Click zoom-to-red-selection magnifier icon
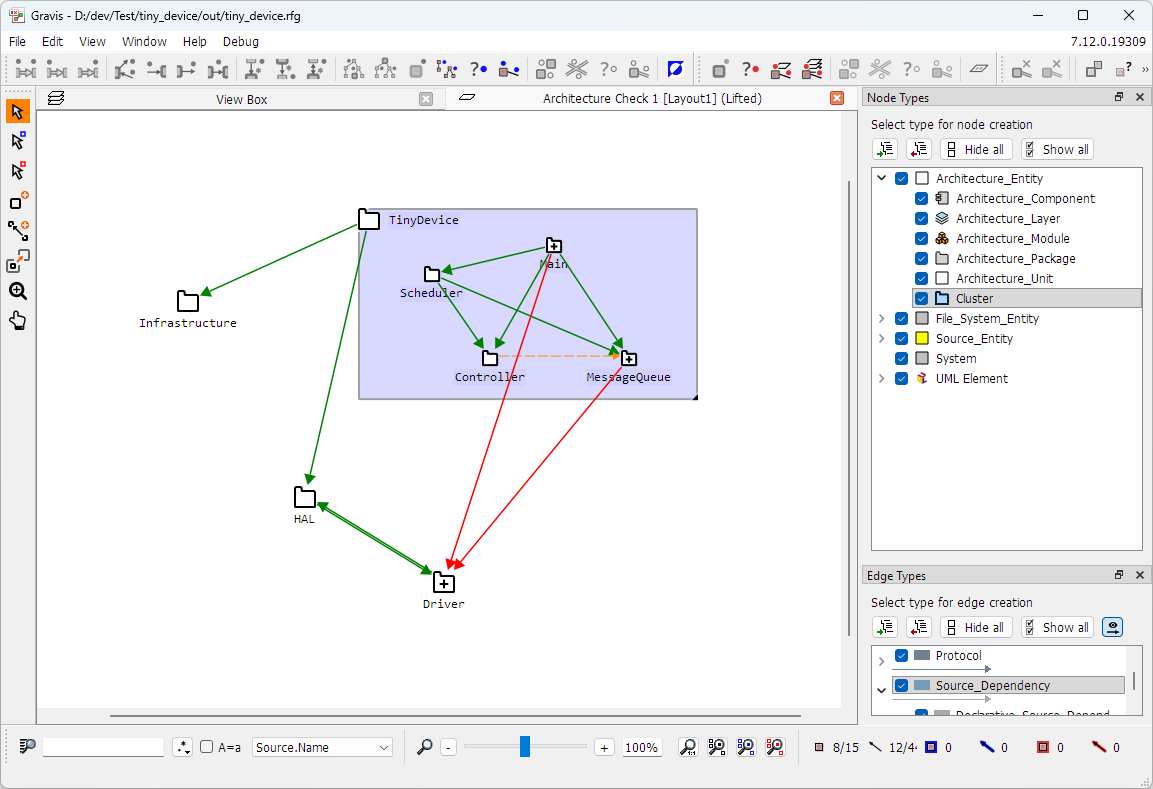Screen dimensions: 1153x789 click(x=775, y=747)
